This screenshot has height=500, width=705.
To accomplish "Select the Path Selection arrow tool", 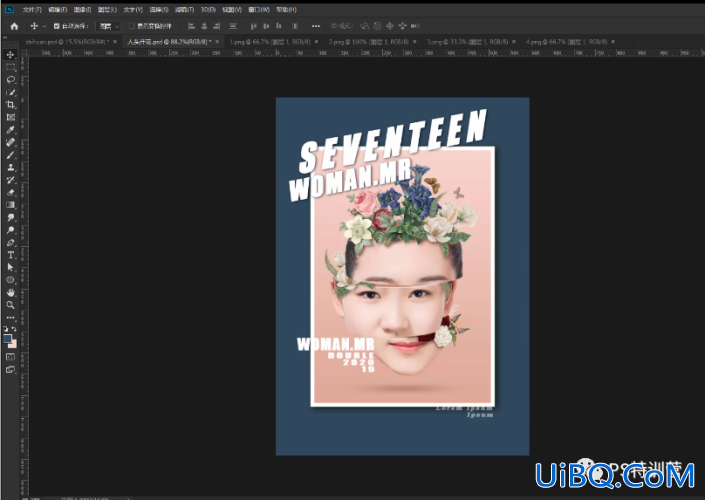I will click(10, 267).
